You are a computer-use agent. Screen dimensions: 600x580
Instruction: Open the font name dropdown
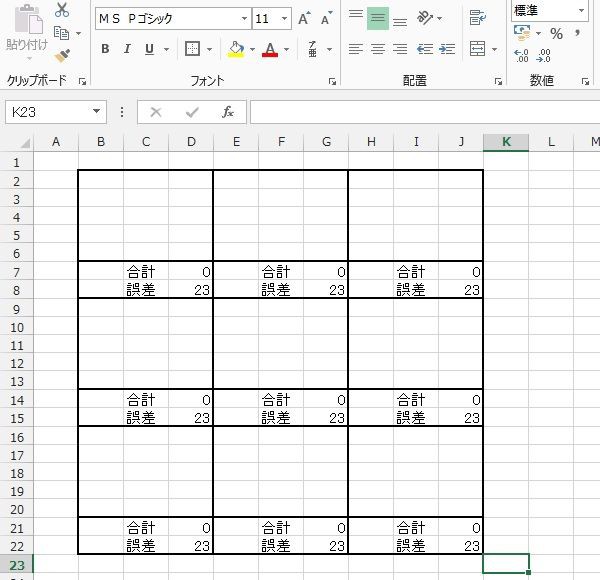pyautogui.click(x=244, y=18)
